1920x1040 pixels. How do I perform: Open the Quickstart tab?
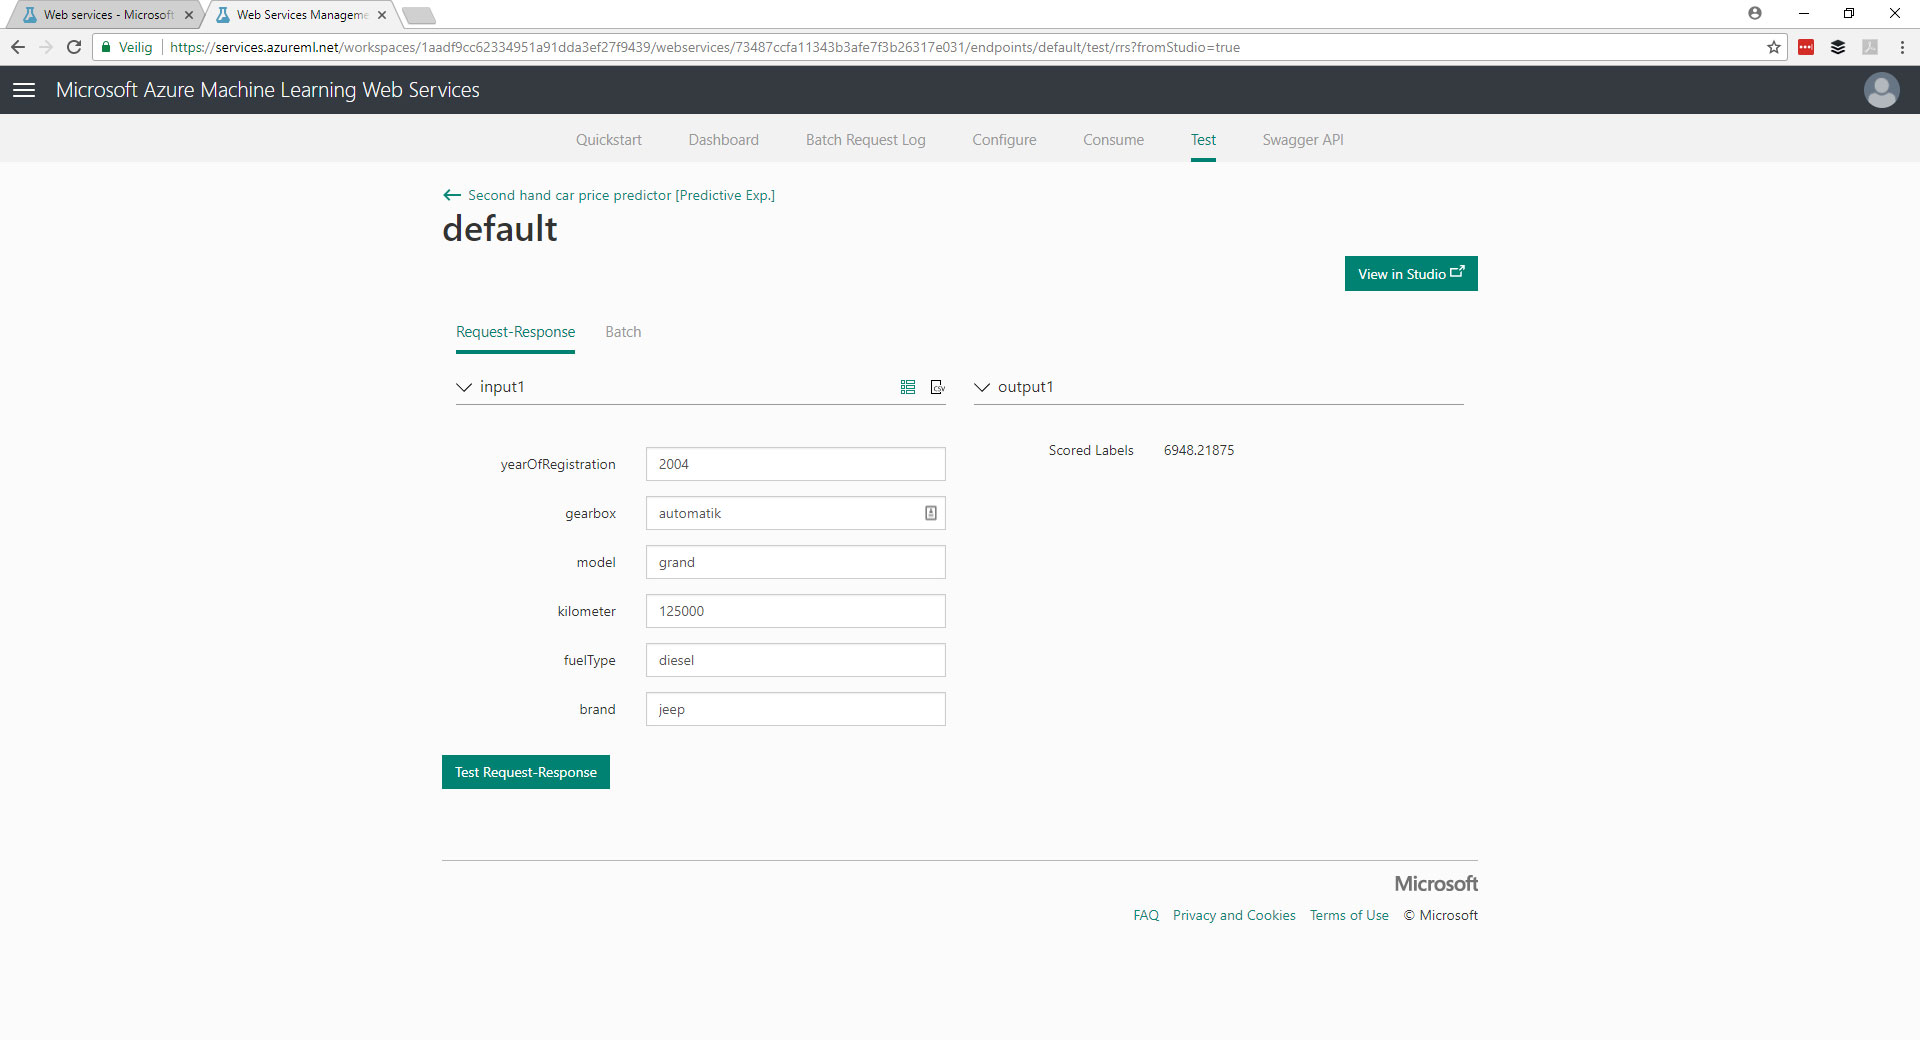click(609, 140)
